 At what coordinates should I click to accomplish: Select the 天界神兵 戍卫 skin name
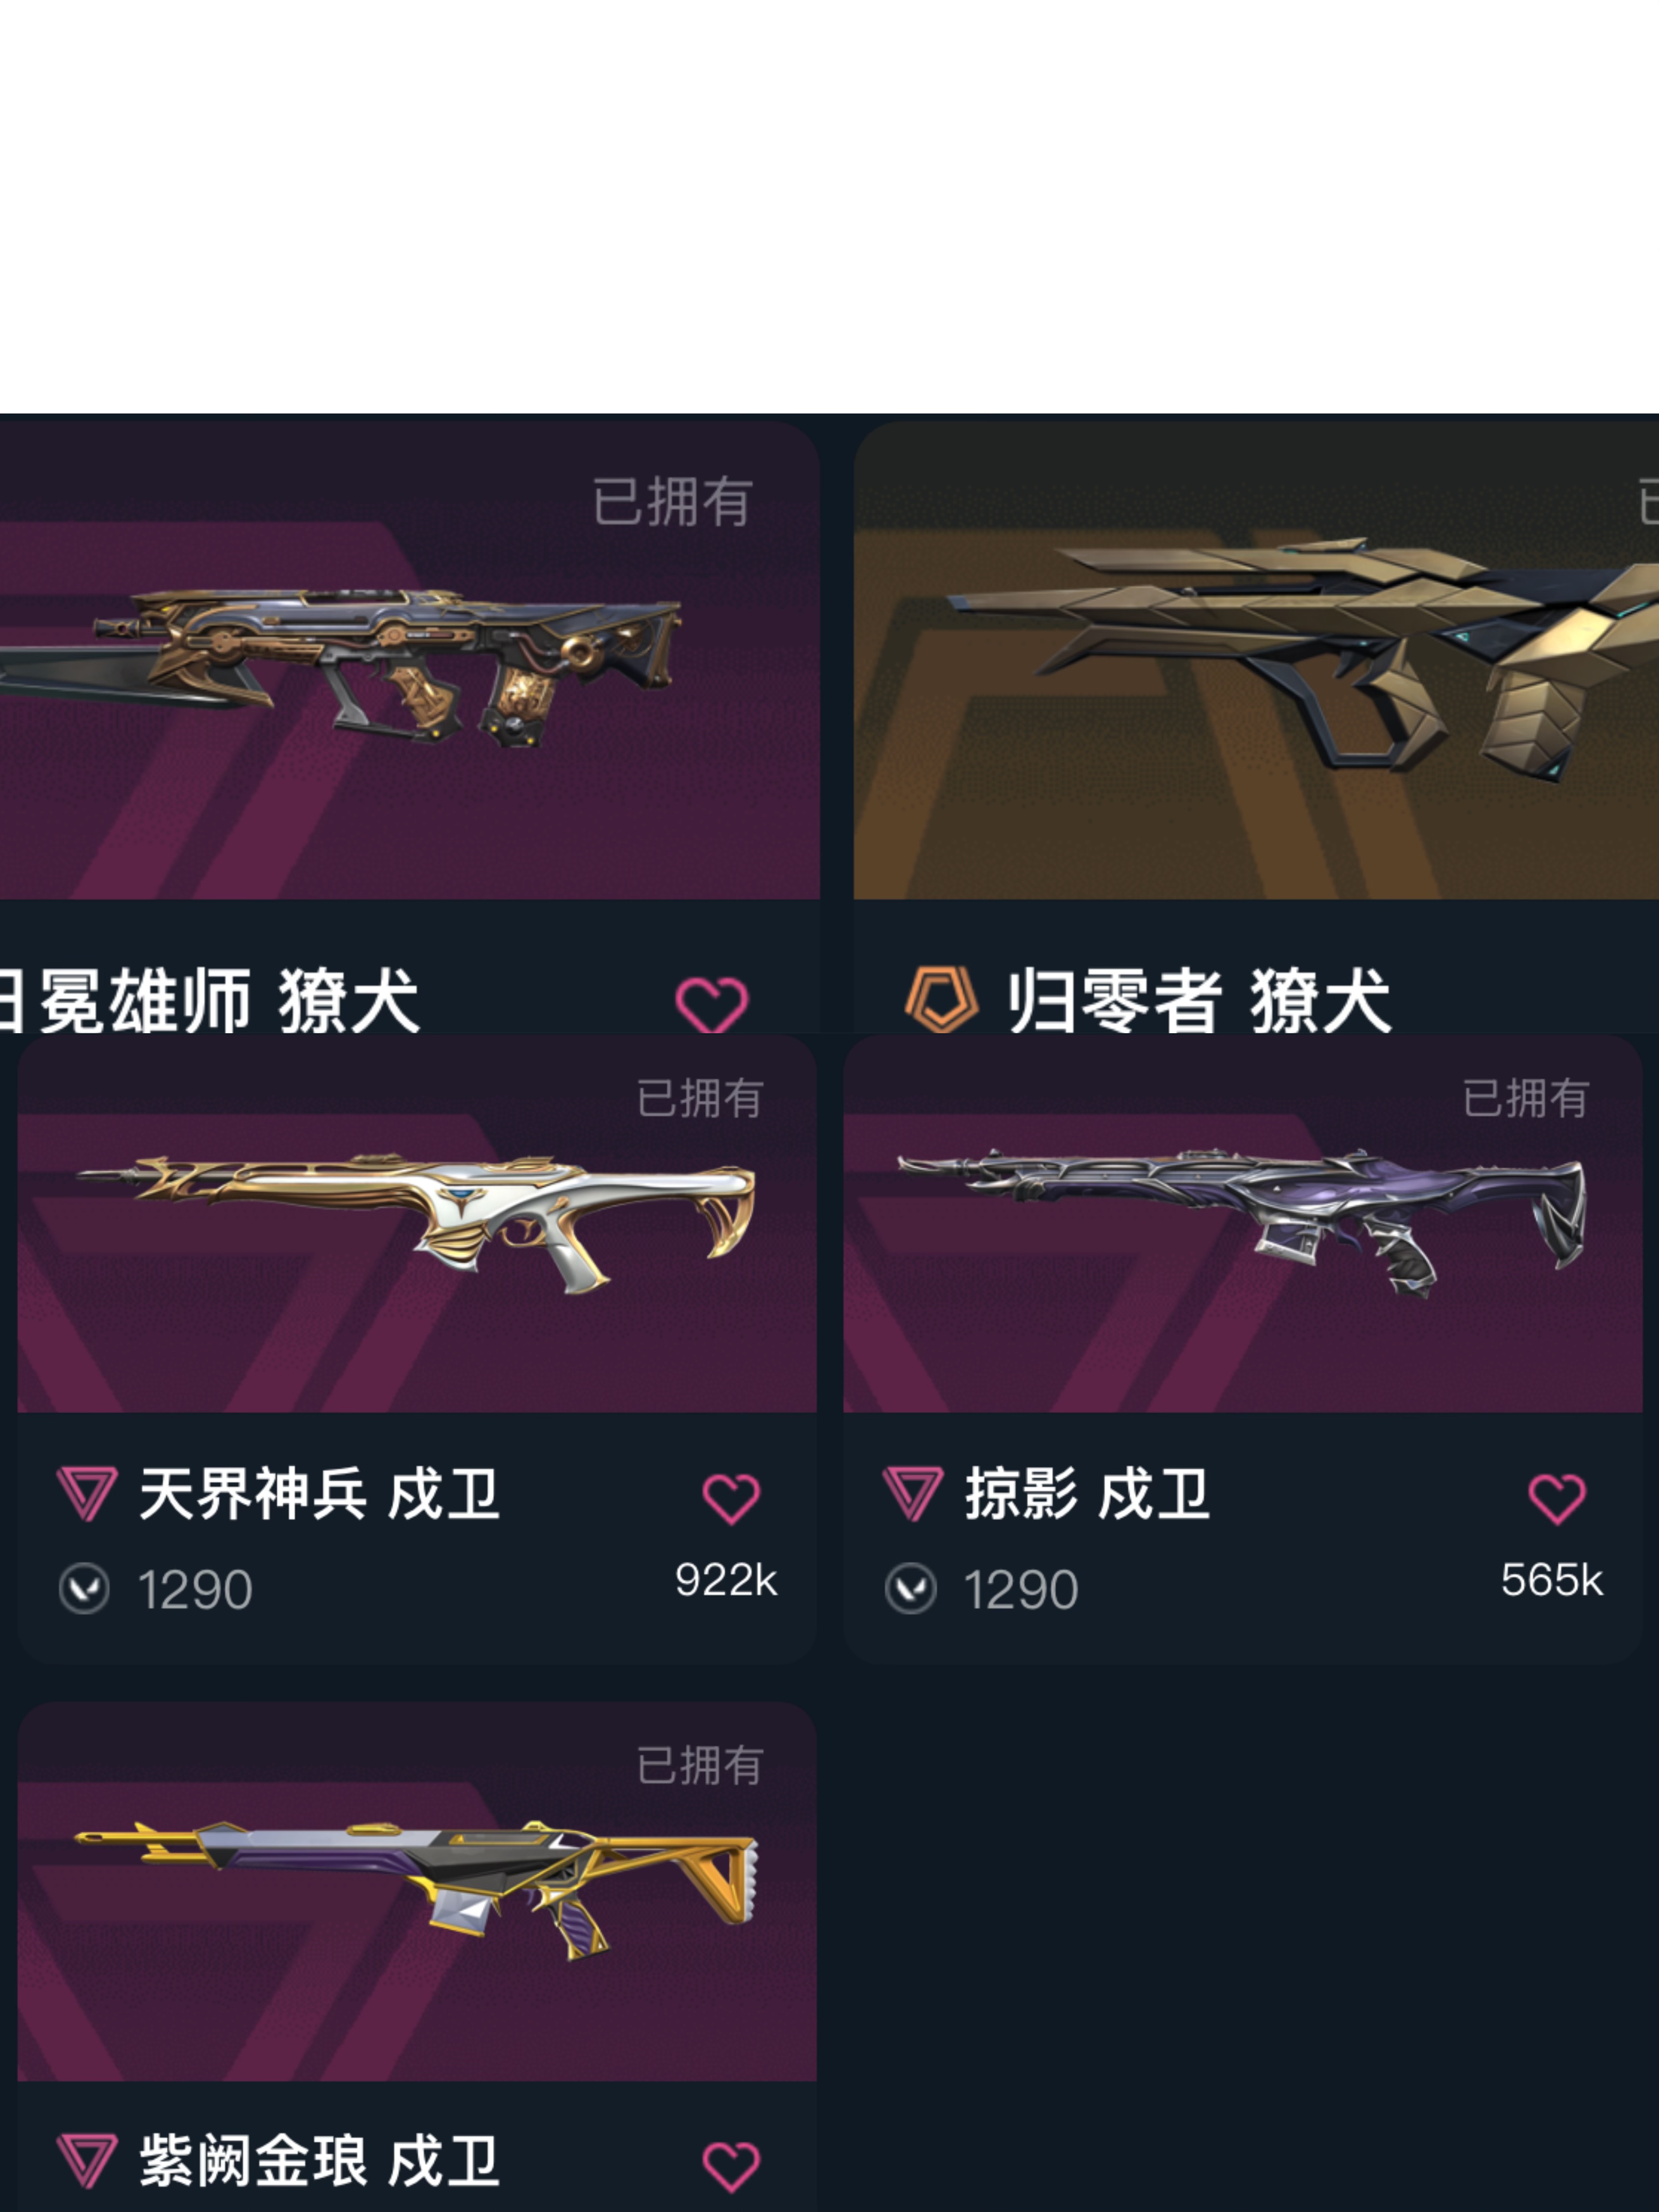click(319, 1494)
